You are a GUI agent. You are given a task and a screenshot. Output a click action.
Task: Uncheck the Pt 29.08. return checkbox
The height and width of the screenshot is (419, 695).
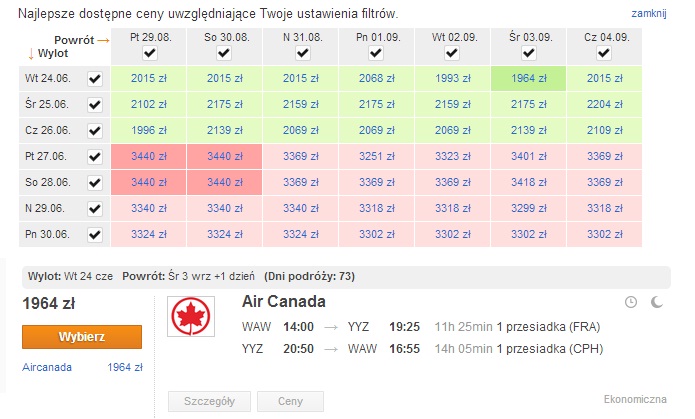pos(150,53)
